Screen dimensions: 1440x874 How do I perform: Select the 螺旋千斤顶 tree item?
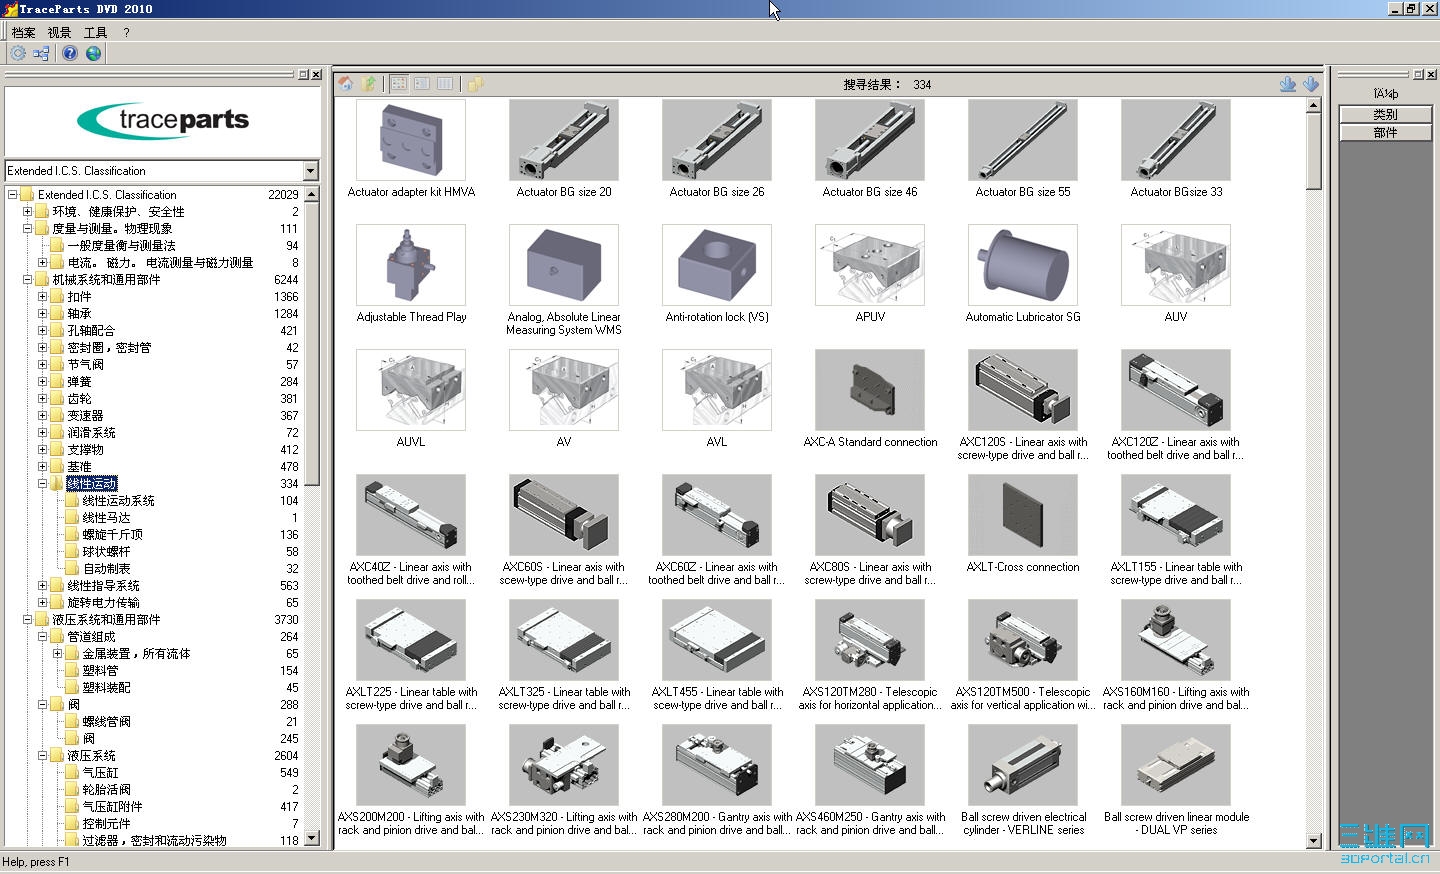pos(112,535)
